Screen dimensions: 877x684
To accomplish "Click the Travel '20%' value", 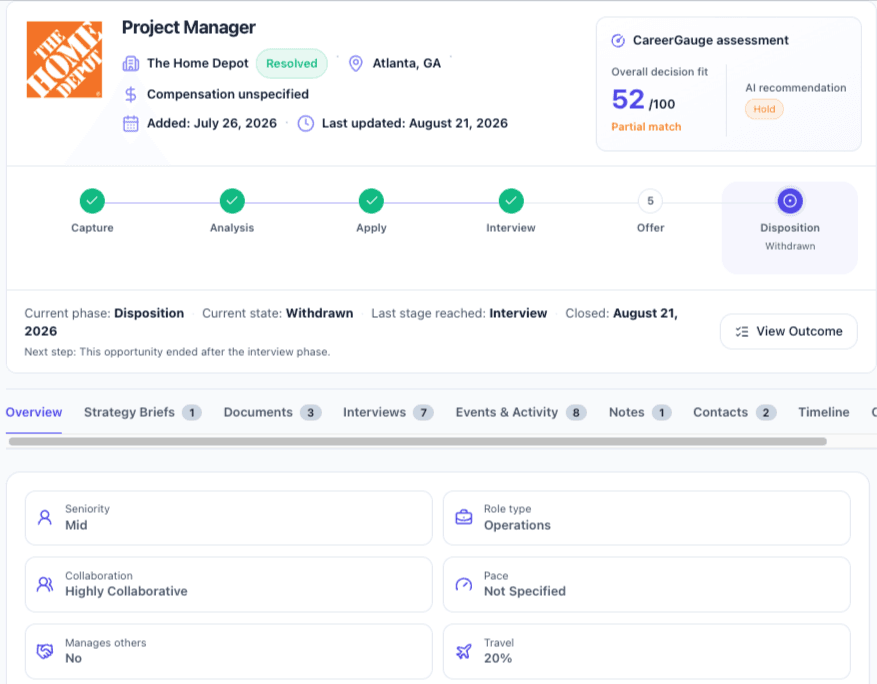I will click(498, 659).
